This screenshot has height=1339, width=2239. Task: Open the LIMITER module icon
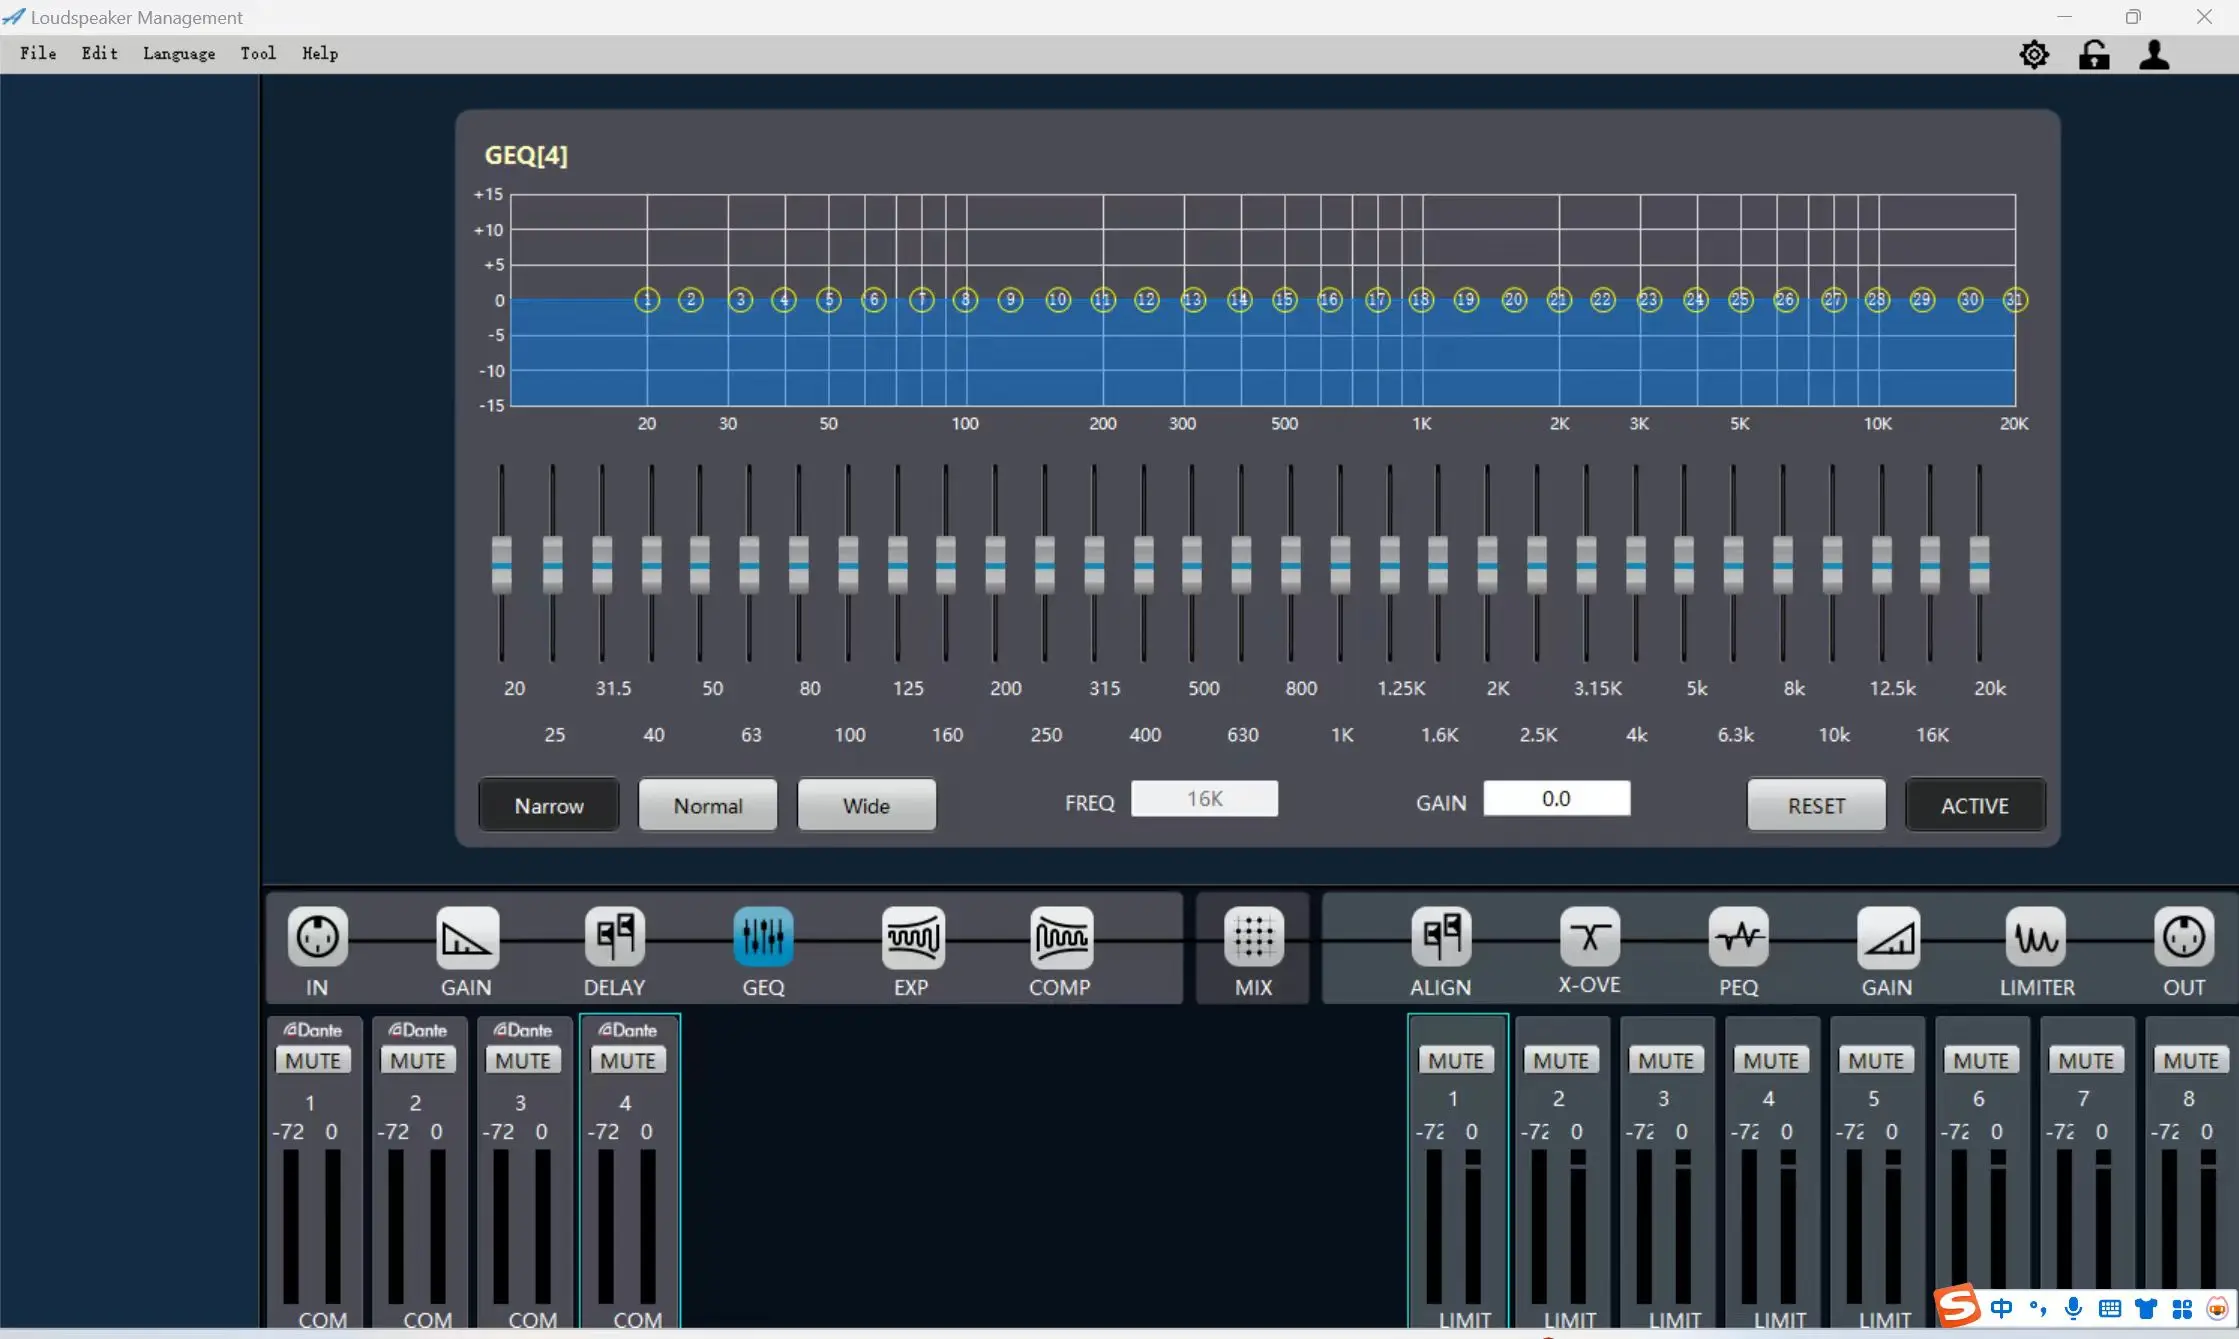pyautogui.click(x=2036, y=937)
